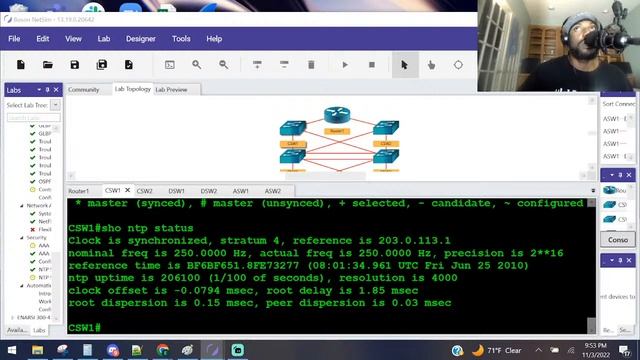Open the Labs panel options dropdown
Screen dimensions: 640x360
pyautogui.click(x=39, y=90)
